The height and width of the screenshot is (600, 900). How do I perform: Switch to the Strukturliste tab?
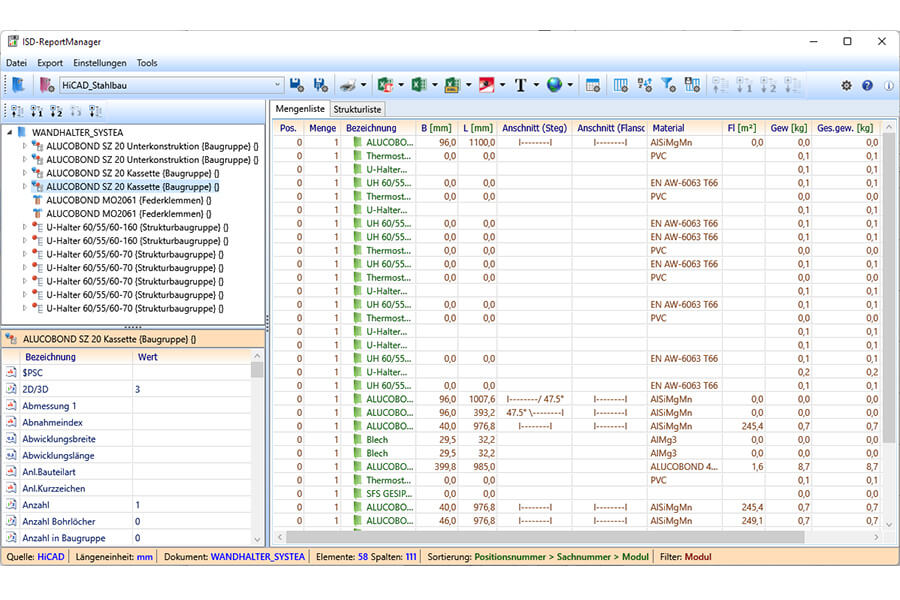357,109
